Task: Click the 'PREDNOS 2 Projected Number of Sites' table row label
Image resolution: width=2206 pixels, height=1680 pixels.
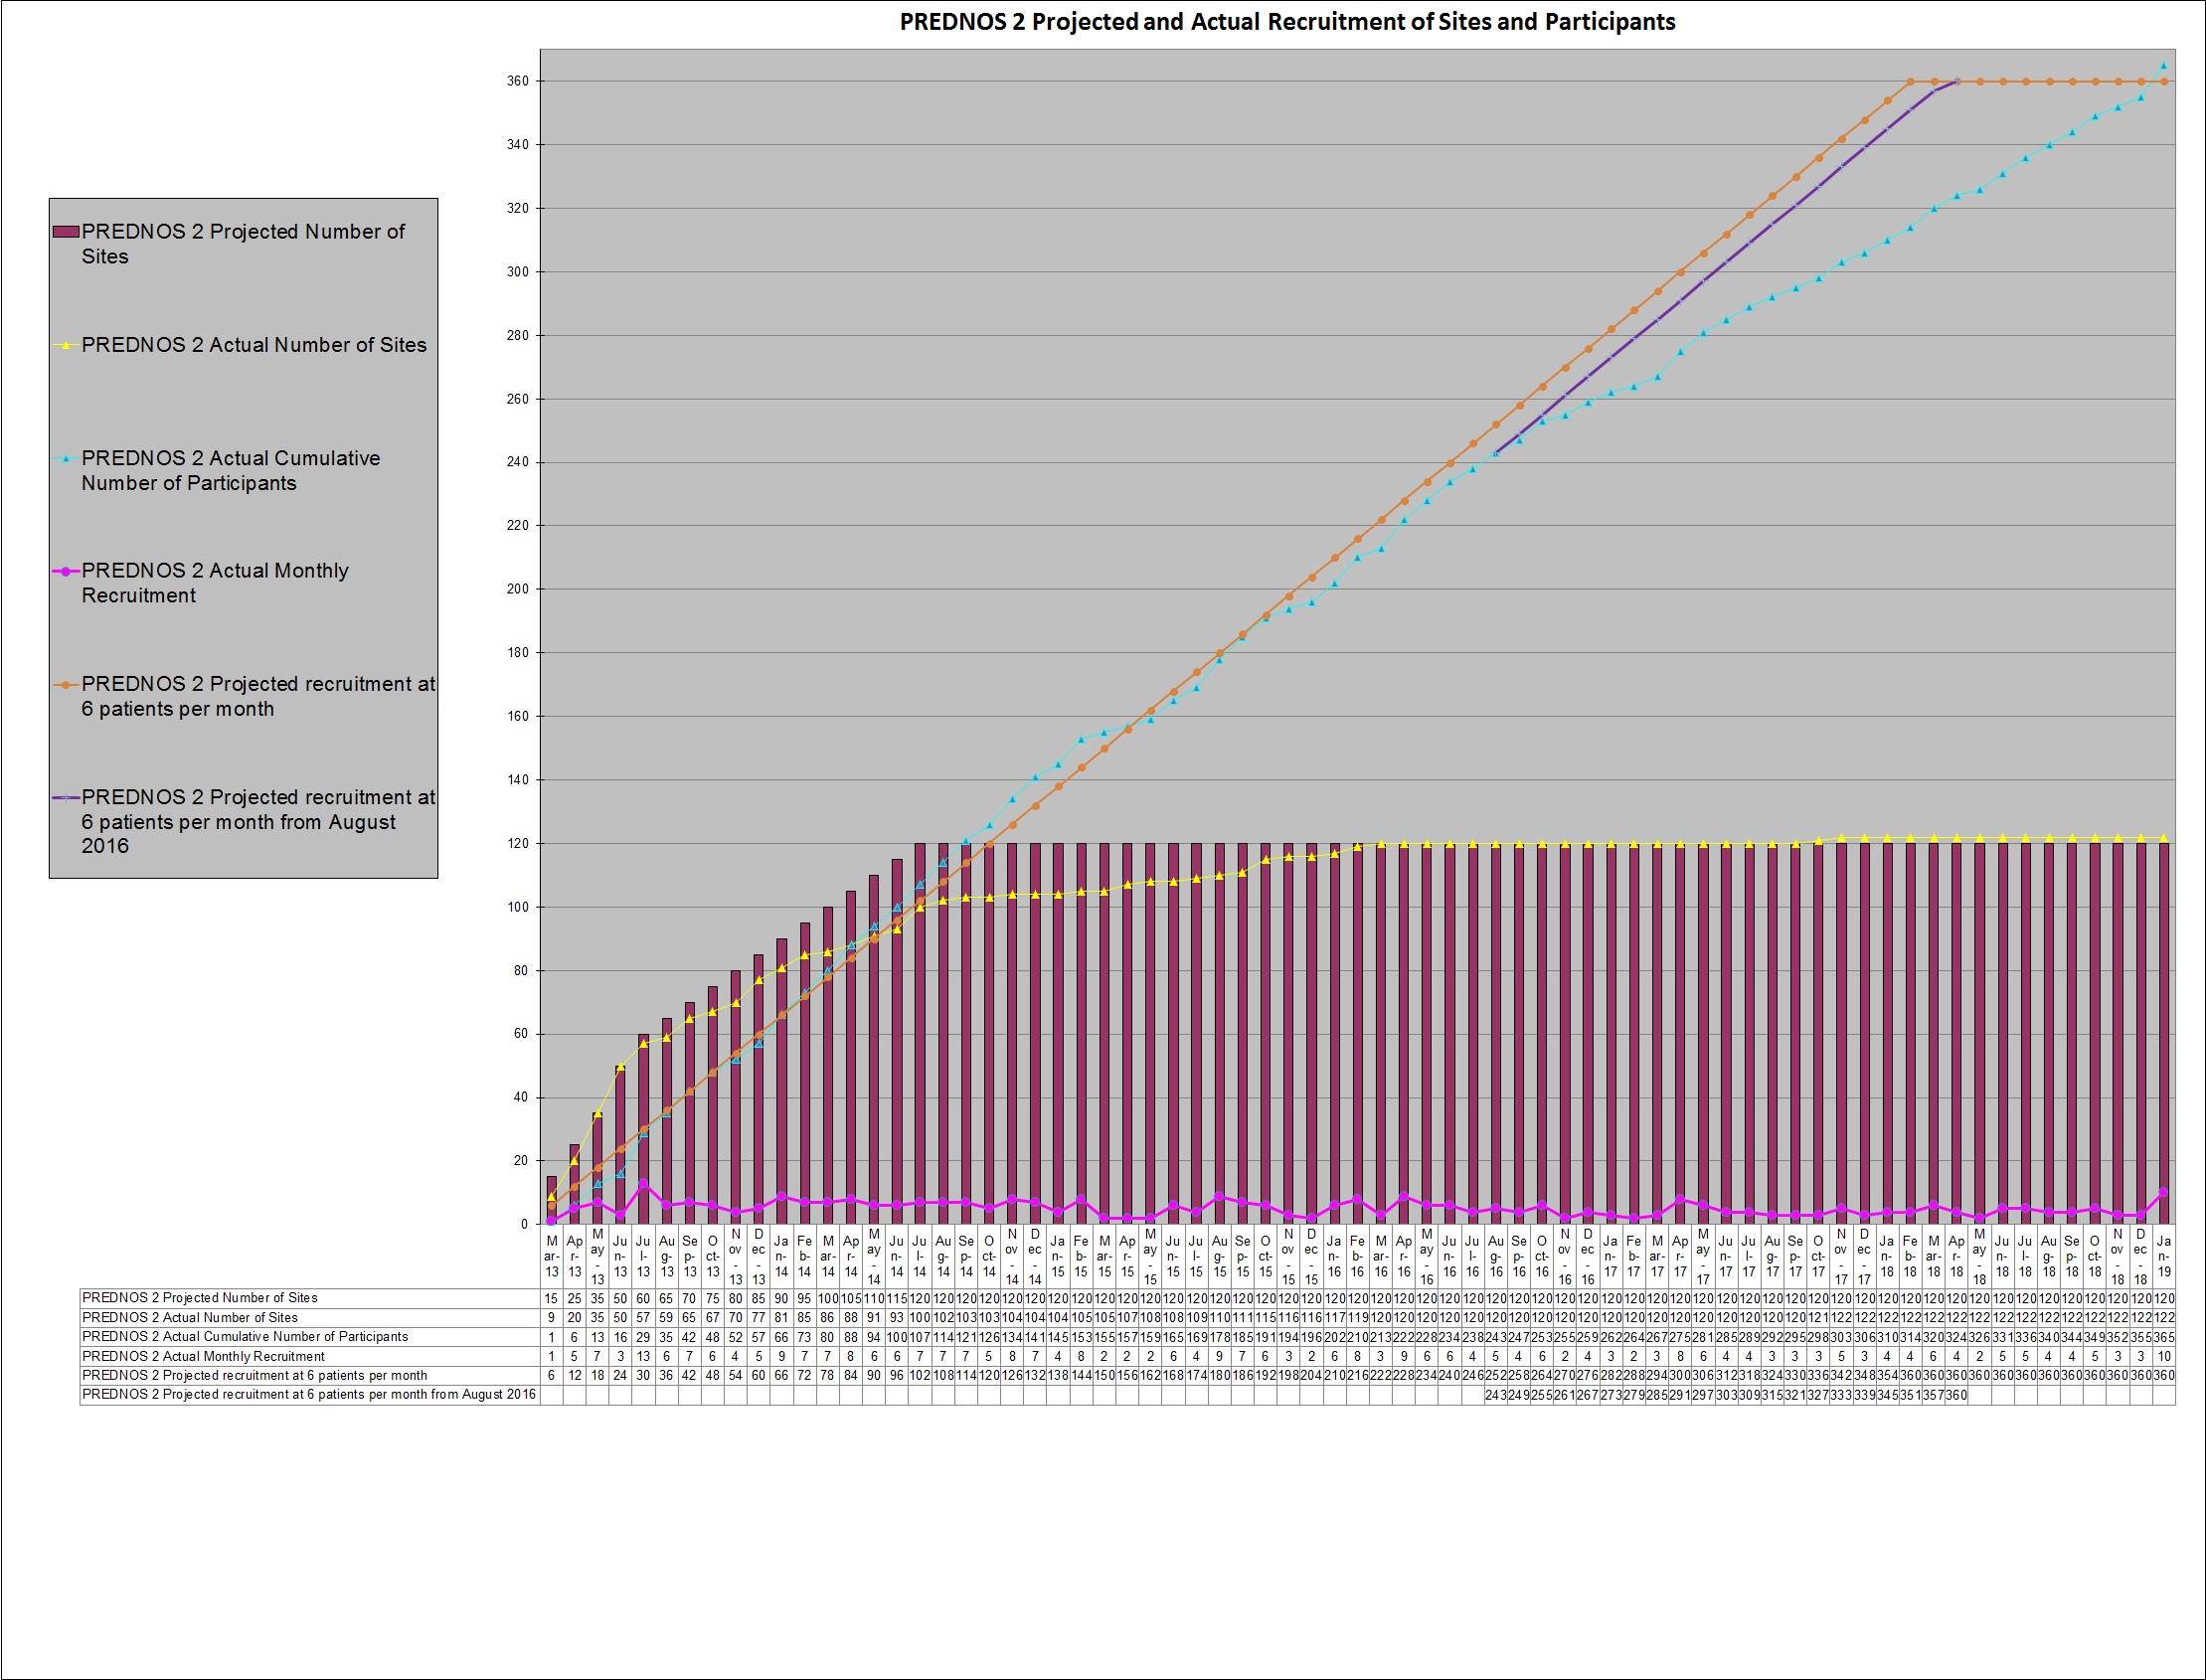Action: point(200,1298)
